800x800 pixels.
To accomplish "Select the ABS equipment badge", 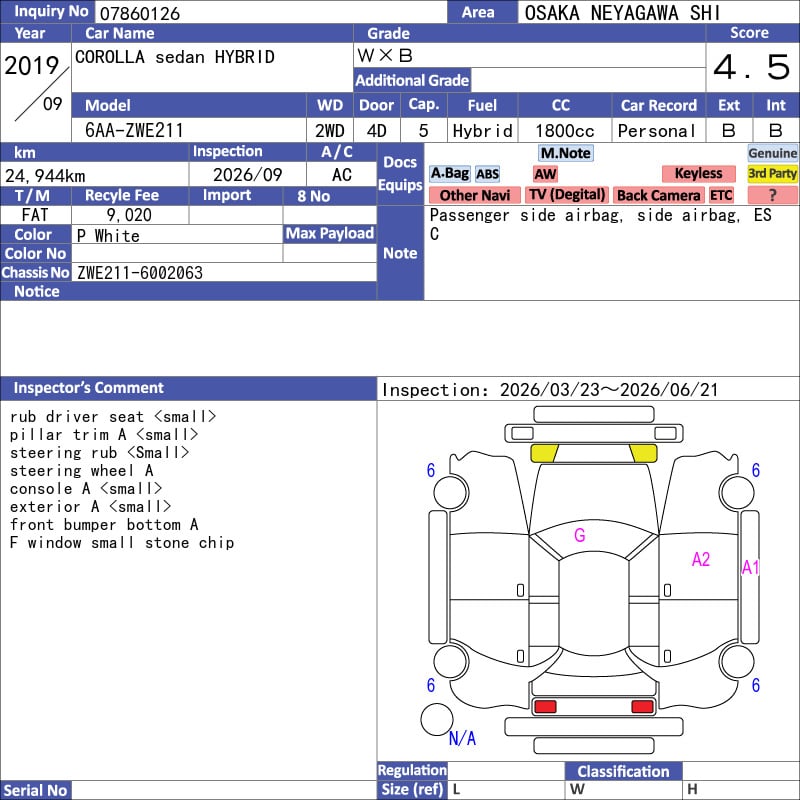I will click(x=487, y=174).
